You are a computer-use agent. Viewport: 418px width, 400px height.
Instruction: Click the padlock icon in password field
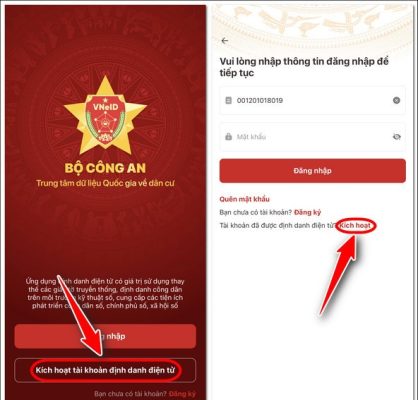point(228,137)
